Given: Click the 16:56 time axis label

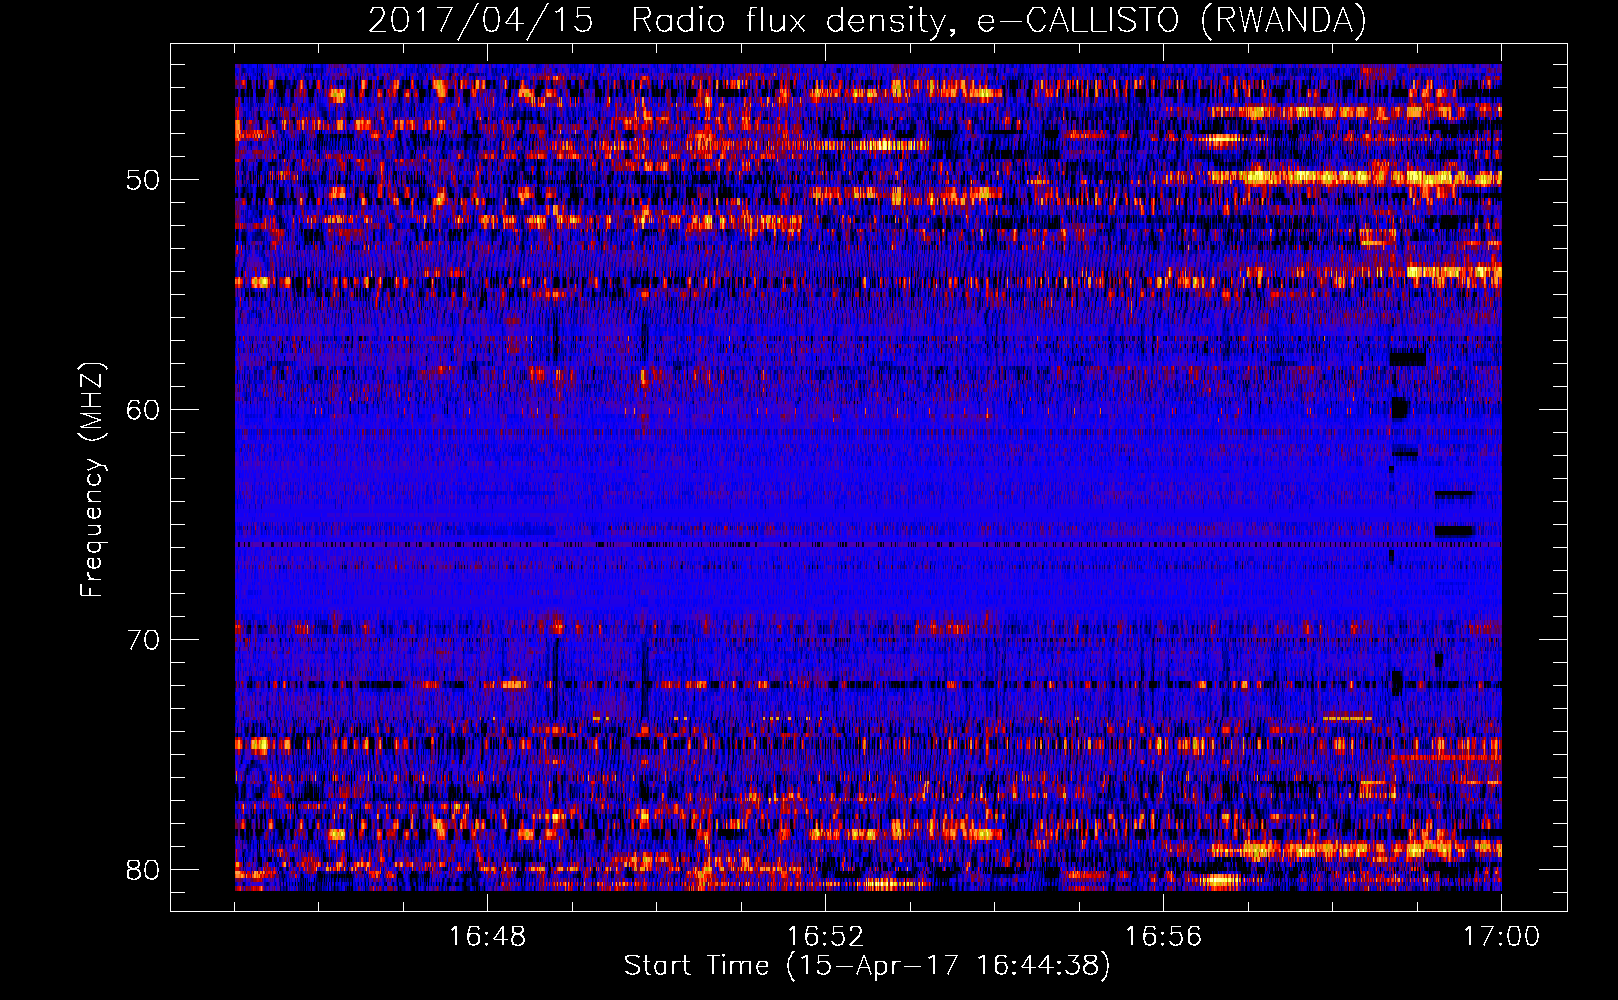Looking at the screenshot, I should pos(1163,937).
